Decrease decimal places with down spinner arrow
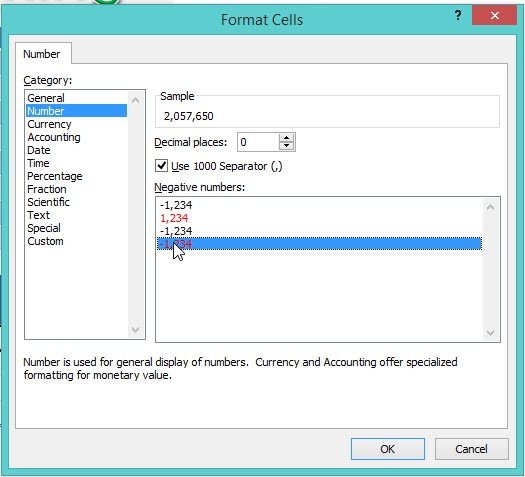 tap(286, 146)
